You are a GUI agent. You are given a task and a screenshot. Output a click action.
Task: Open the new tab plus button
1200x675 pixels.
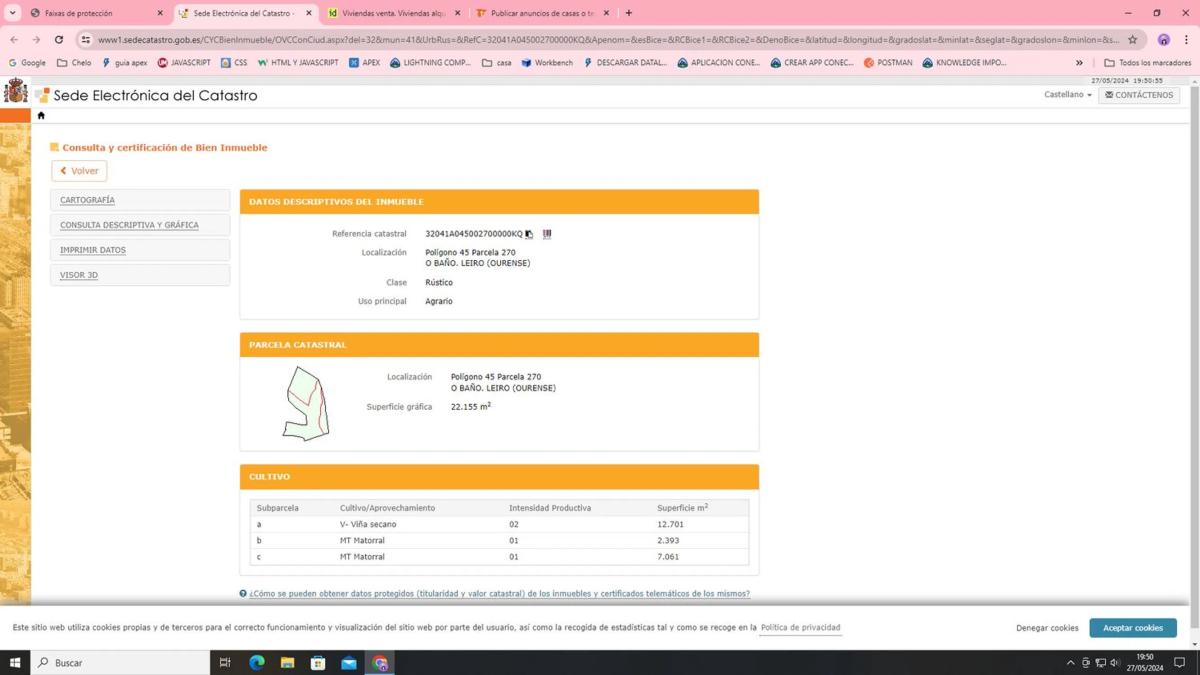(x=629, y=13)
